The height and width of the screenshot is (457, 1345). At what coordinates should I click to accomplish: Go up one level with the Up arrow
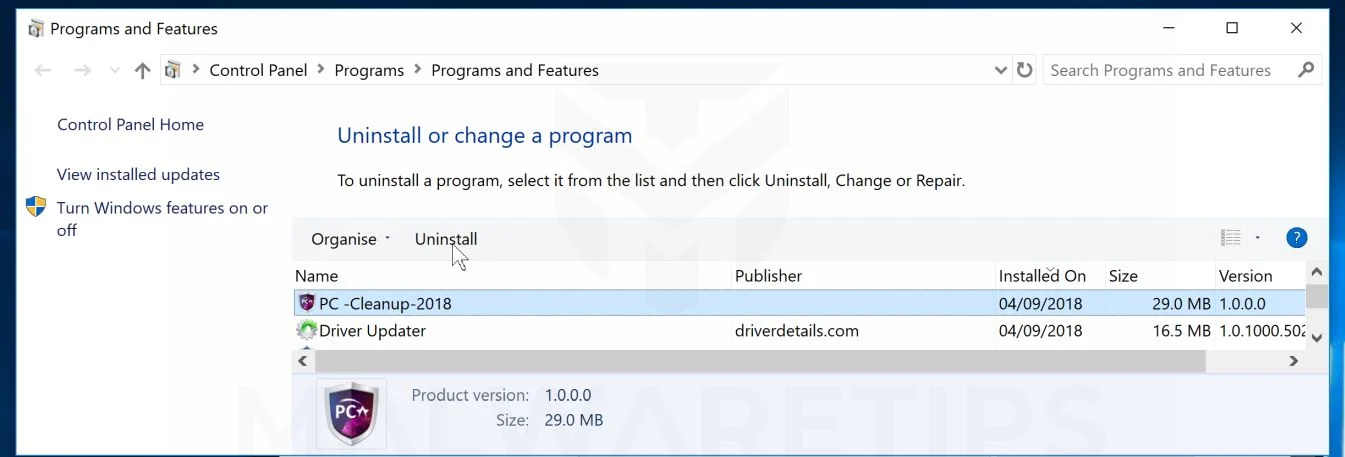point(142,71)
